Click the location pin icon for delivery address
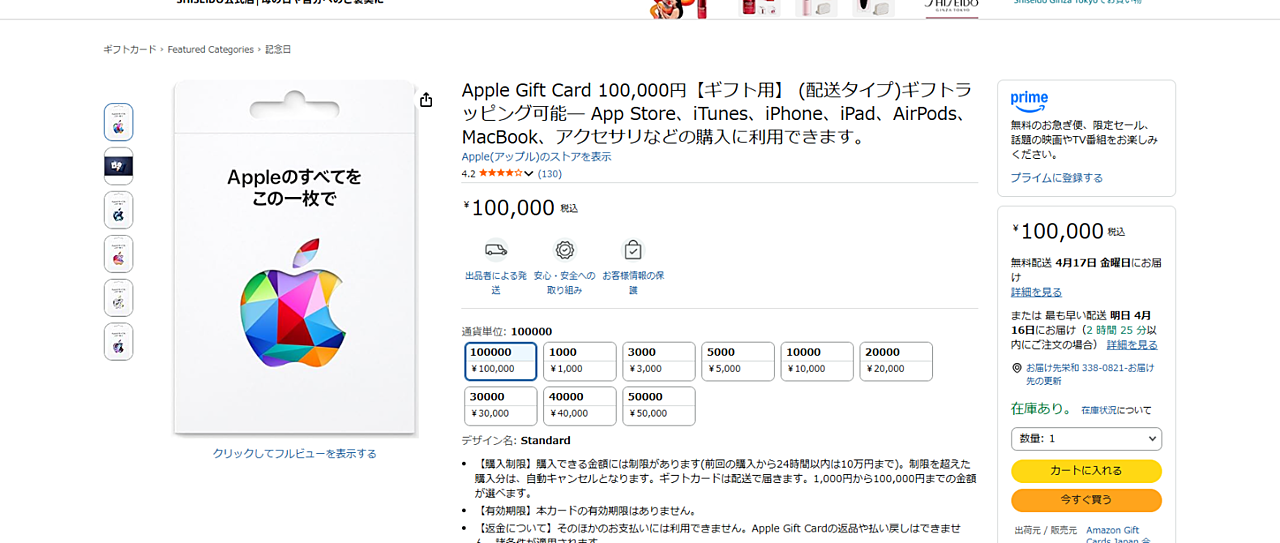Screen dimensions: 1280x543 (x=1017, y=368)
